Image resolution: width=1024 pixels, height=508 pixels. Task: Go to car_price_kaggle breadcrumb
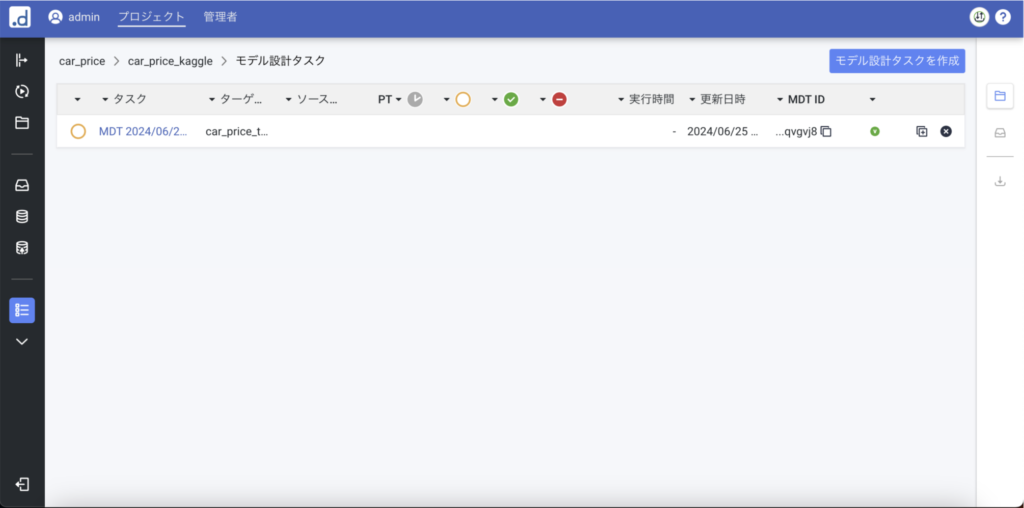pyautogui.click(x=170, y=61)
